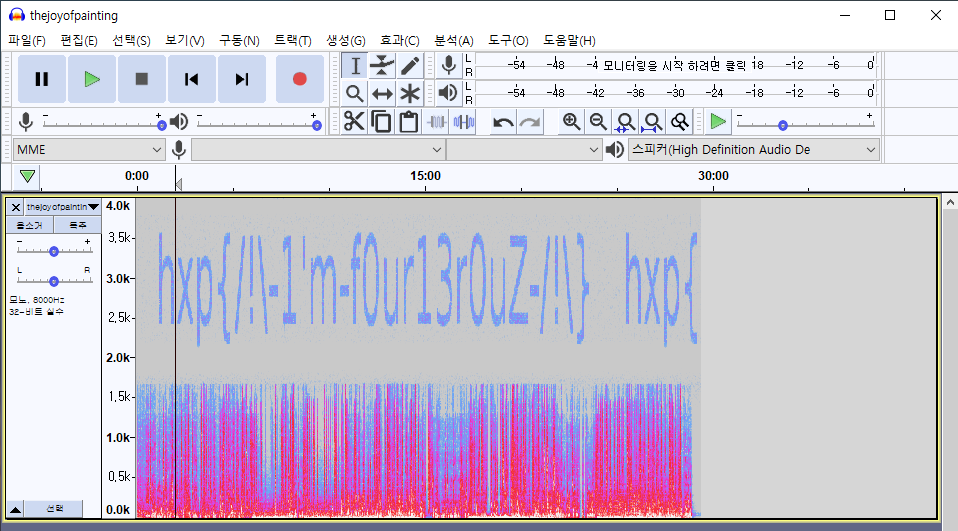Click Fit Selection to Width icon
Screen dimensions: 958x531
[625, 122]
